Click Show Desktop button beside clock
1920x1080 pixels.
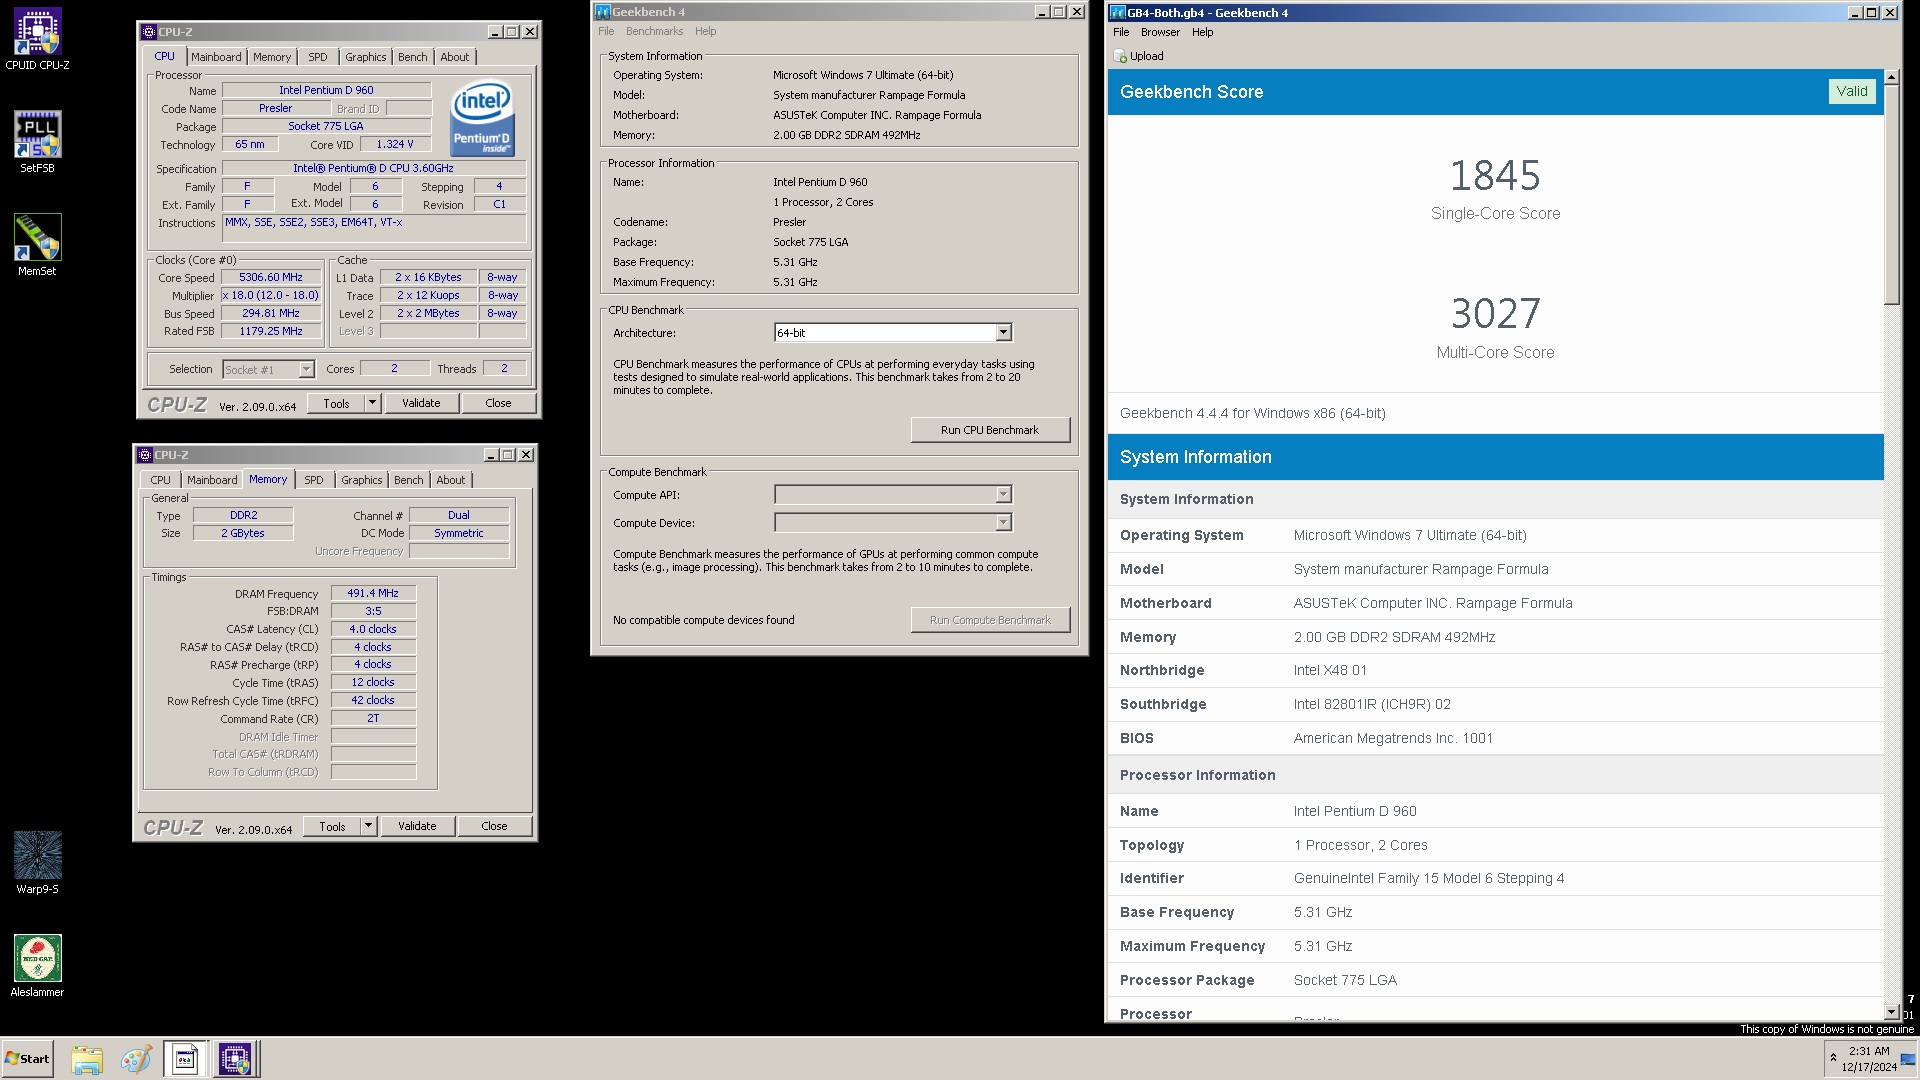[x=1909, y=1059]
